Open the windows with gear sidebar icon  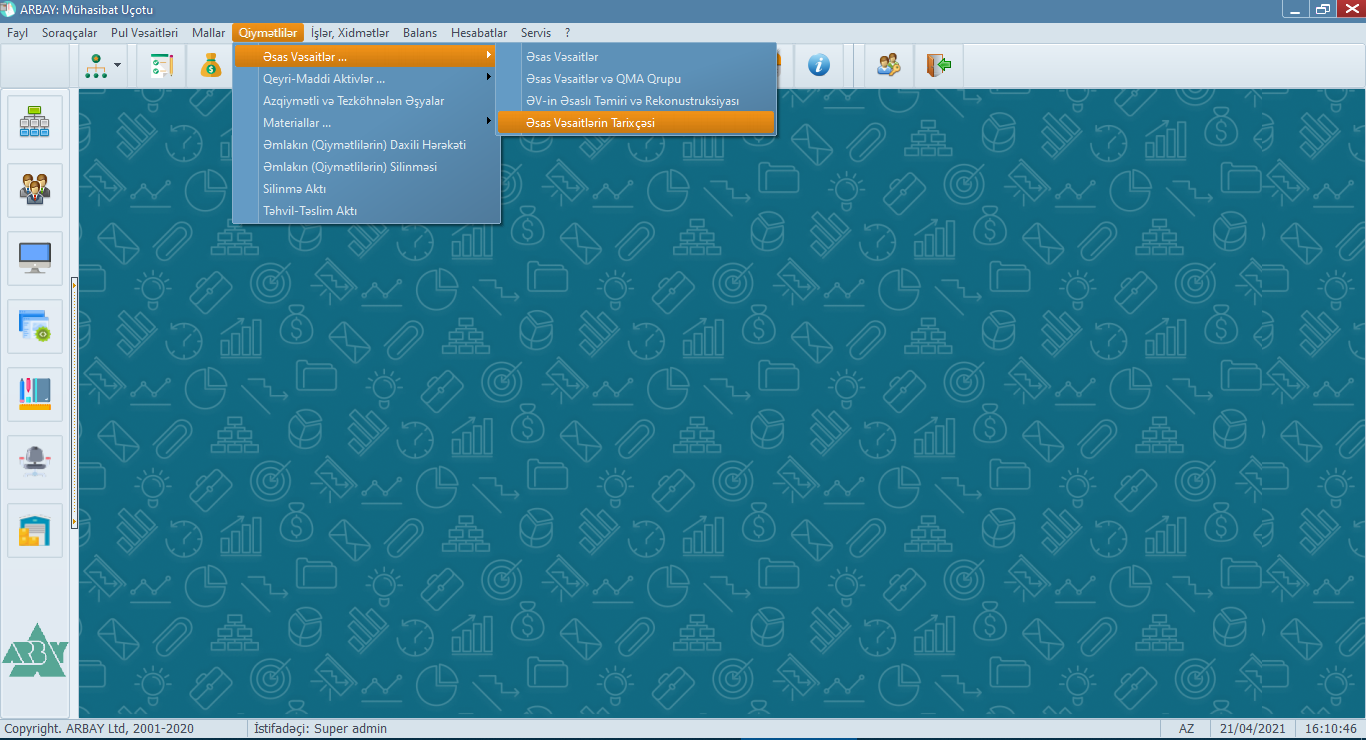(35, 326)
